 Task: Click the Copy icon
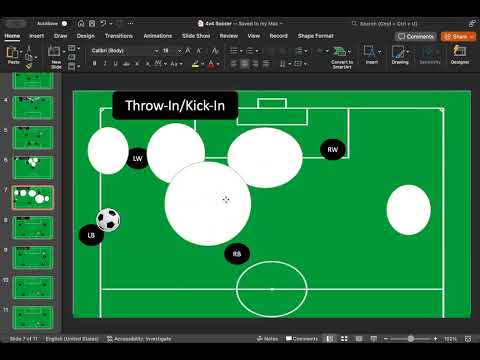(29, 58)
